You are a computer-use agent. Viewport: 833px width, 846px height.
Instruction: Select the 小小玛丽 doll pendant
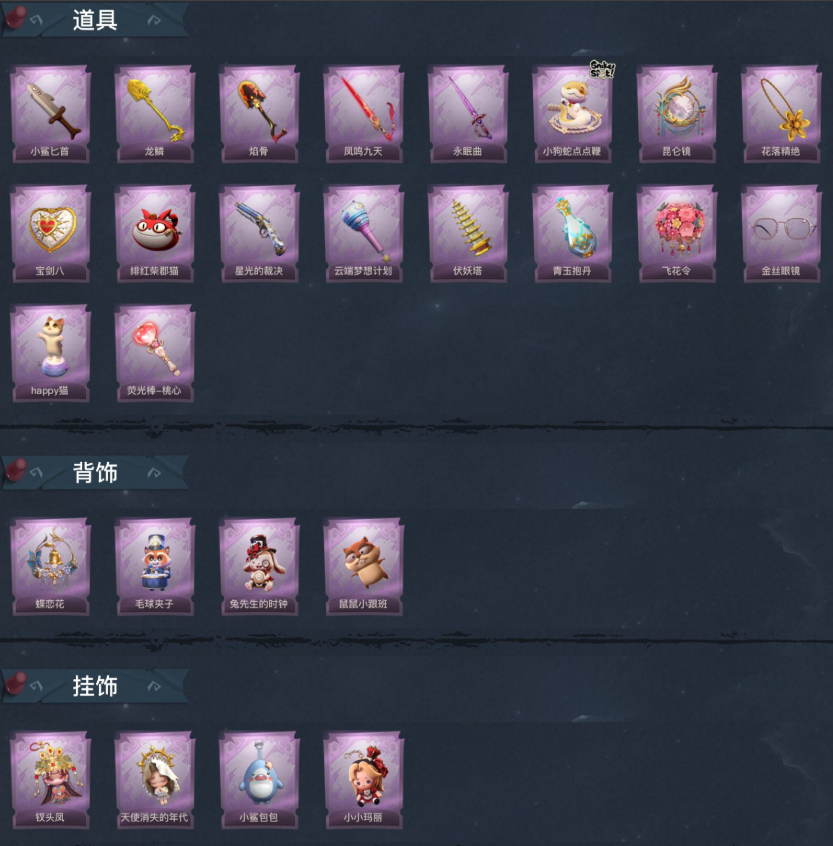[x=363, y=780]
